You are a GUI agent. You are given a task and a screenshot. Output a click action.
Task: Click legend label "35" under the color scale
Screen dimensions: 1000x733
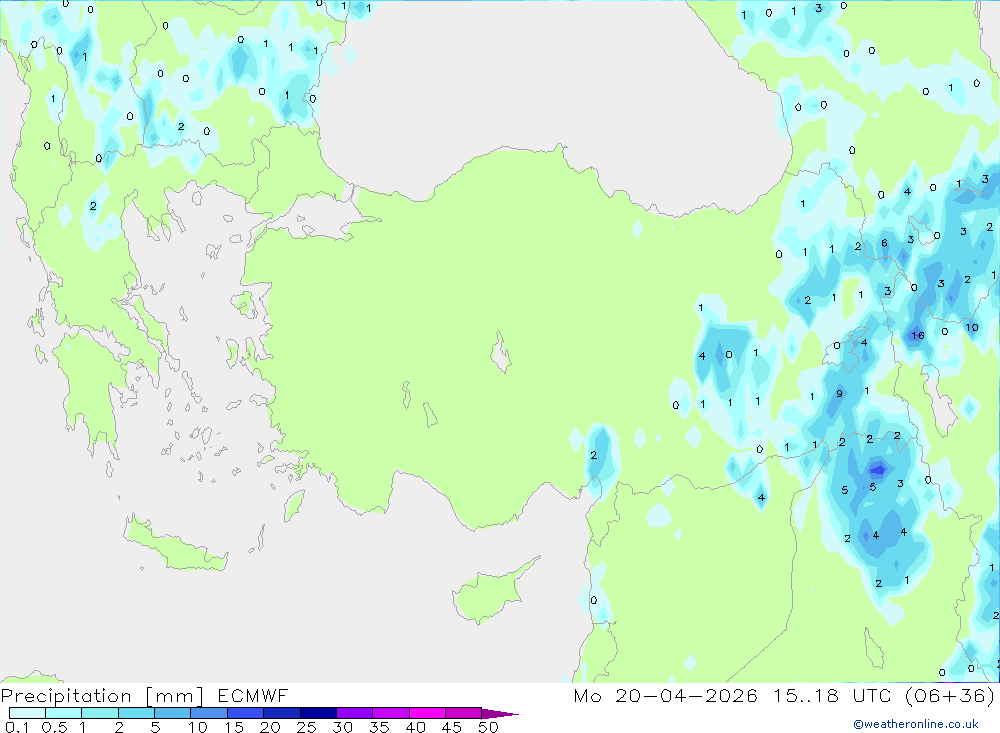[x=379, y=727]
